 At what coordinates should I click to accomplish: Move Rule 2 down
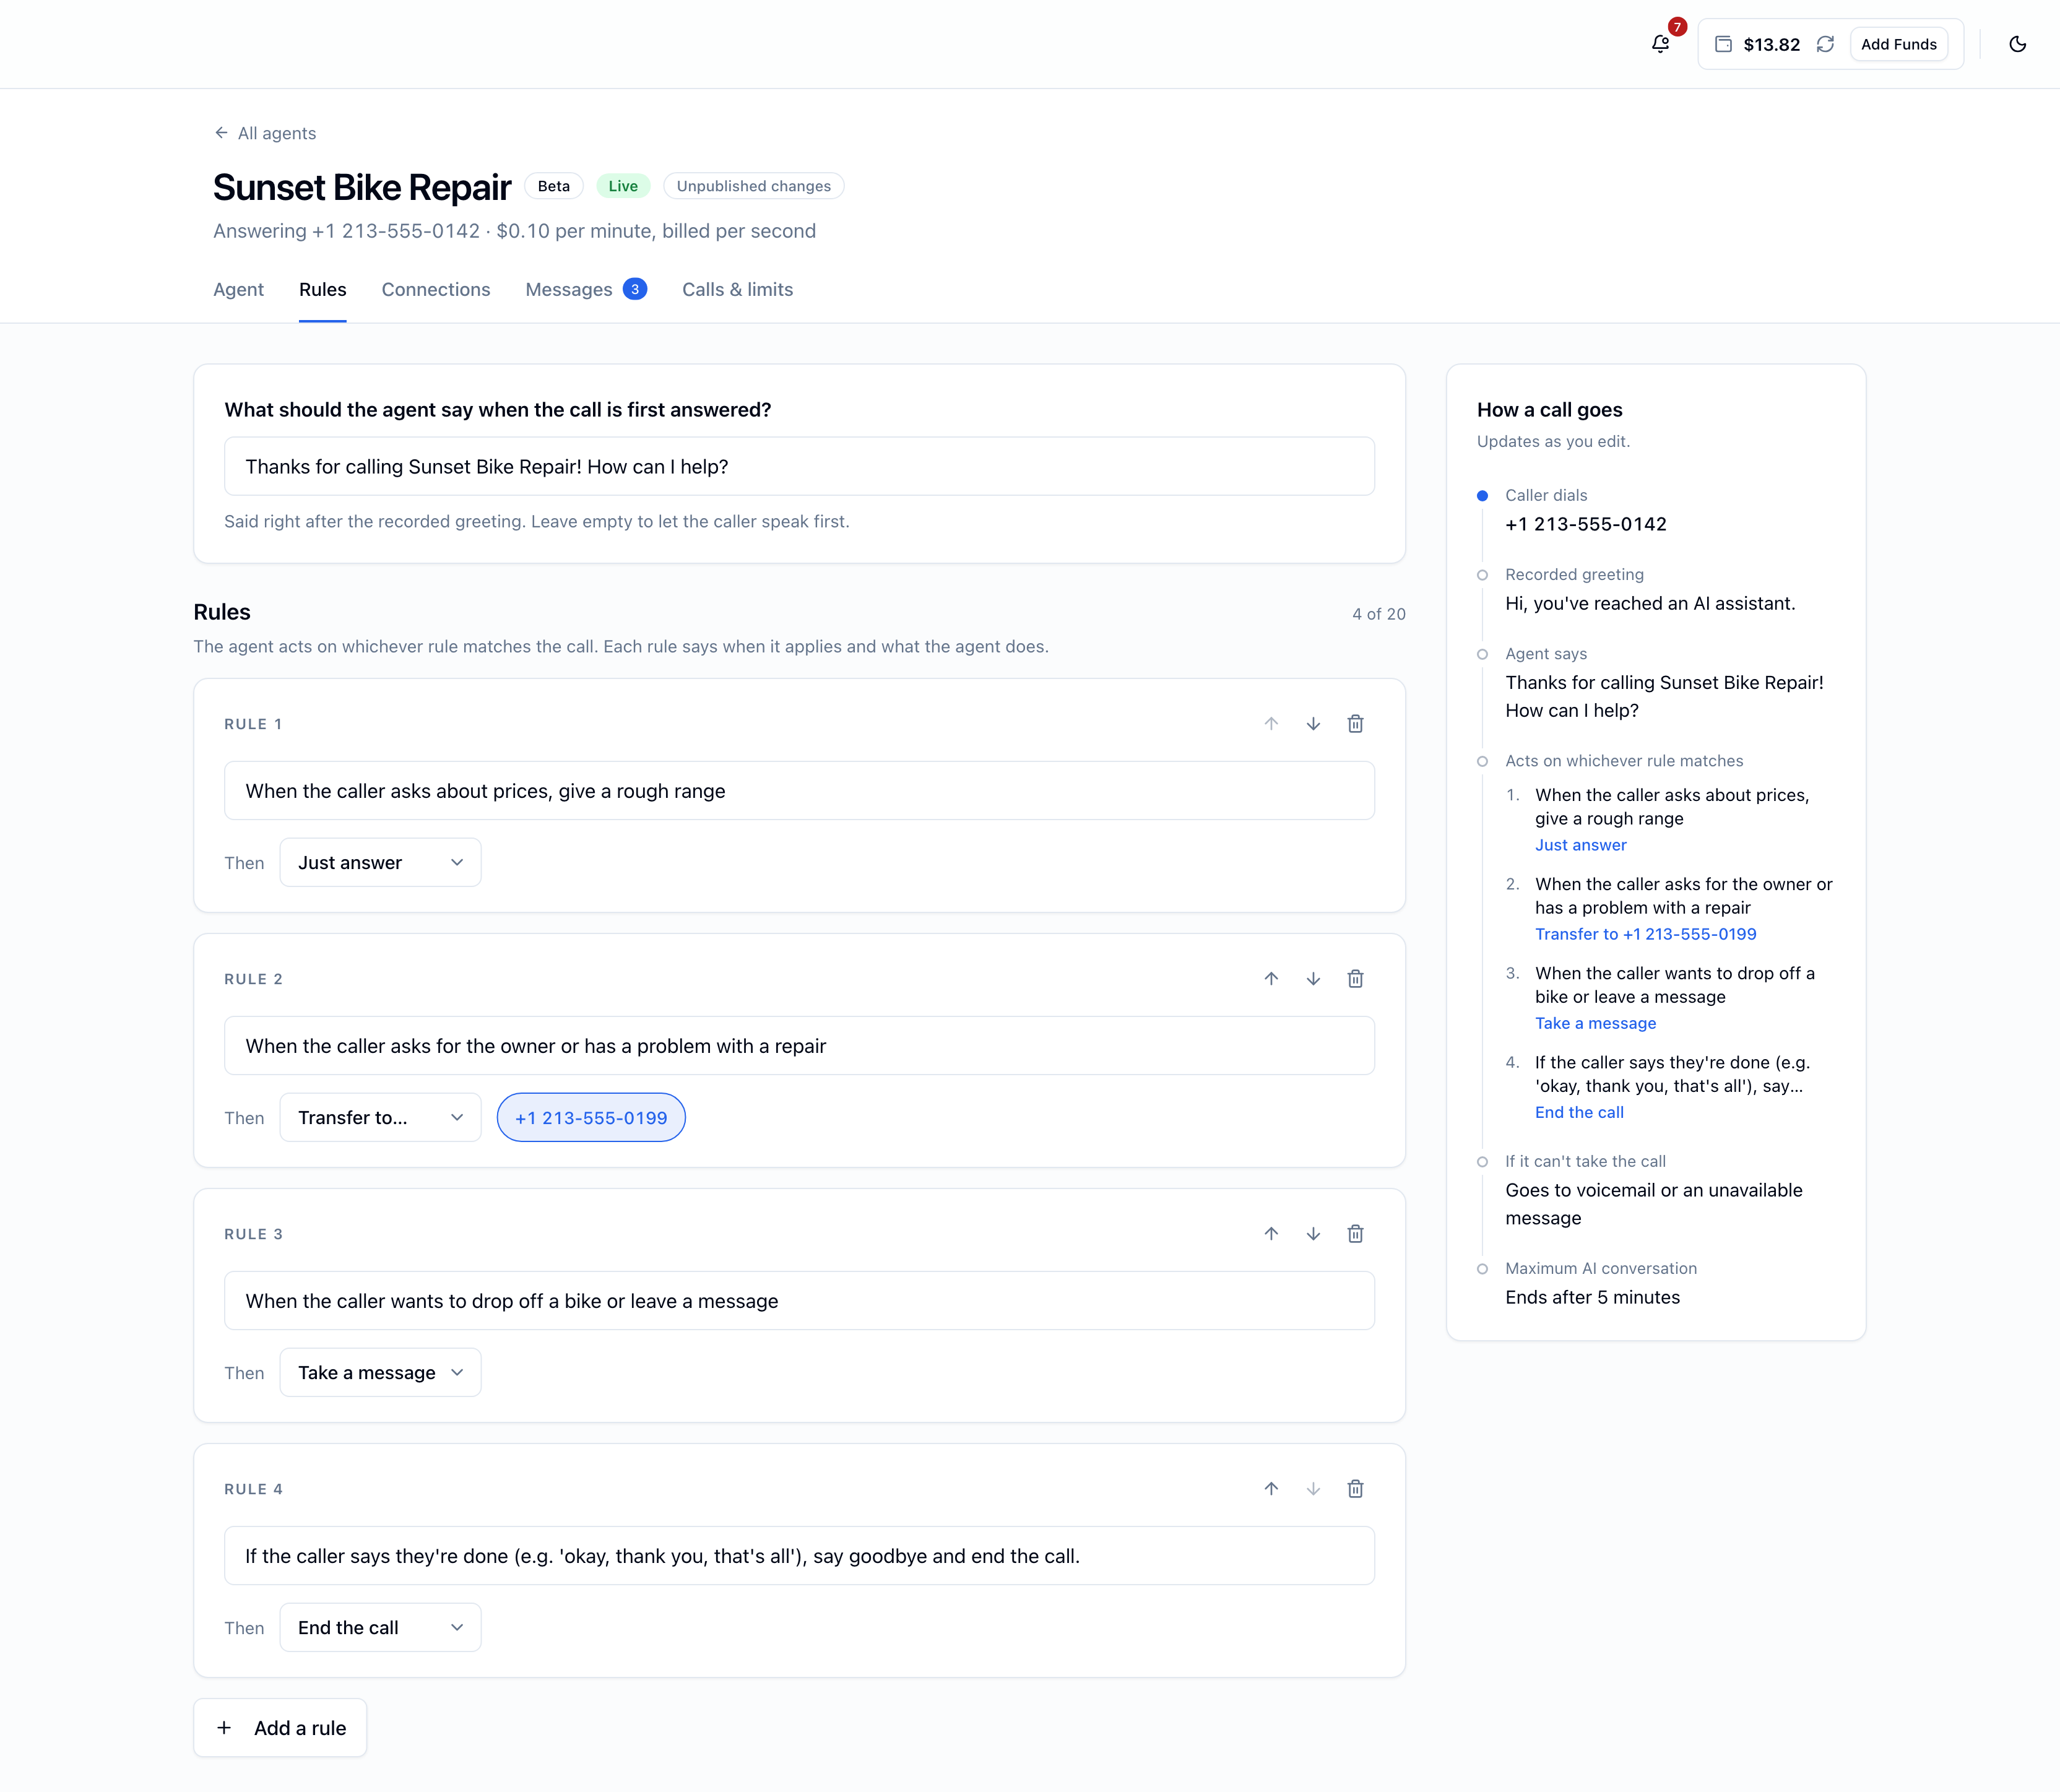click(1313, 979)
